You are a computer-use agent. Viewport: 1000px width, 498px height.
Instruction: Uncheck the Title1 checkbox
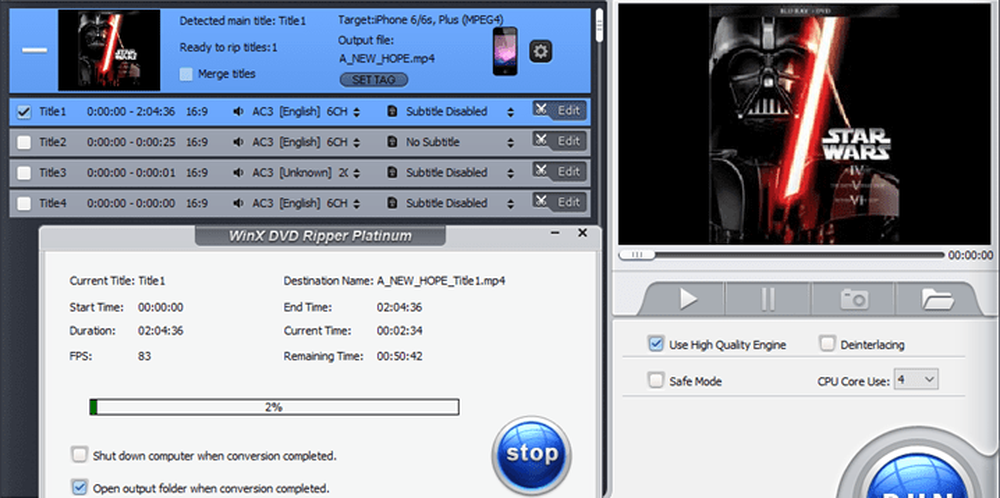pos(24,112)
